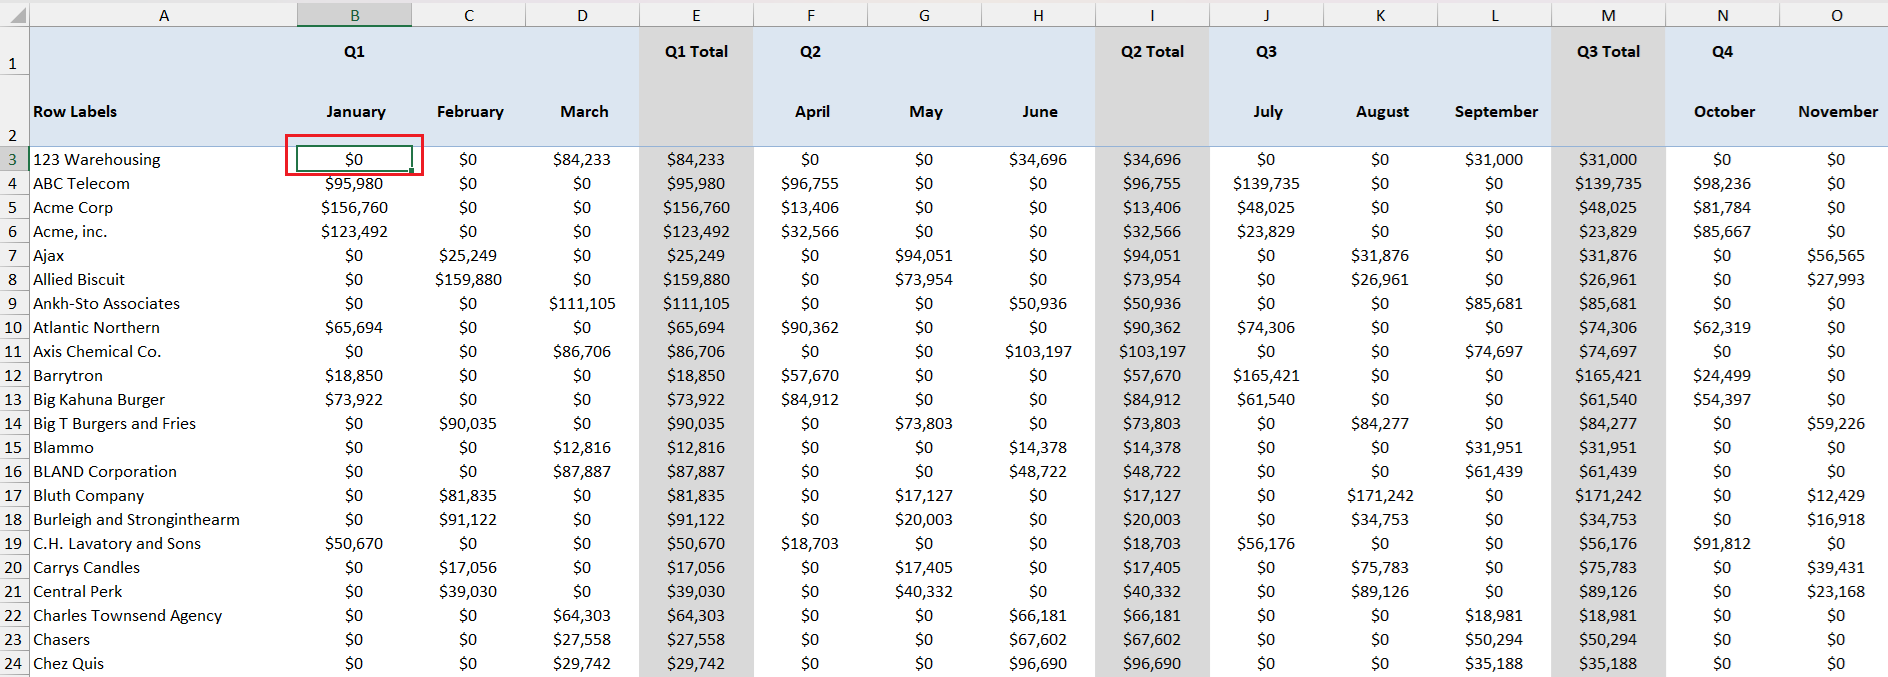The height and width of the screenshot is (677, 1888).
Task: Click C.H. Lavatory October value $91,812
Action: [x=1722, y=543]
